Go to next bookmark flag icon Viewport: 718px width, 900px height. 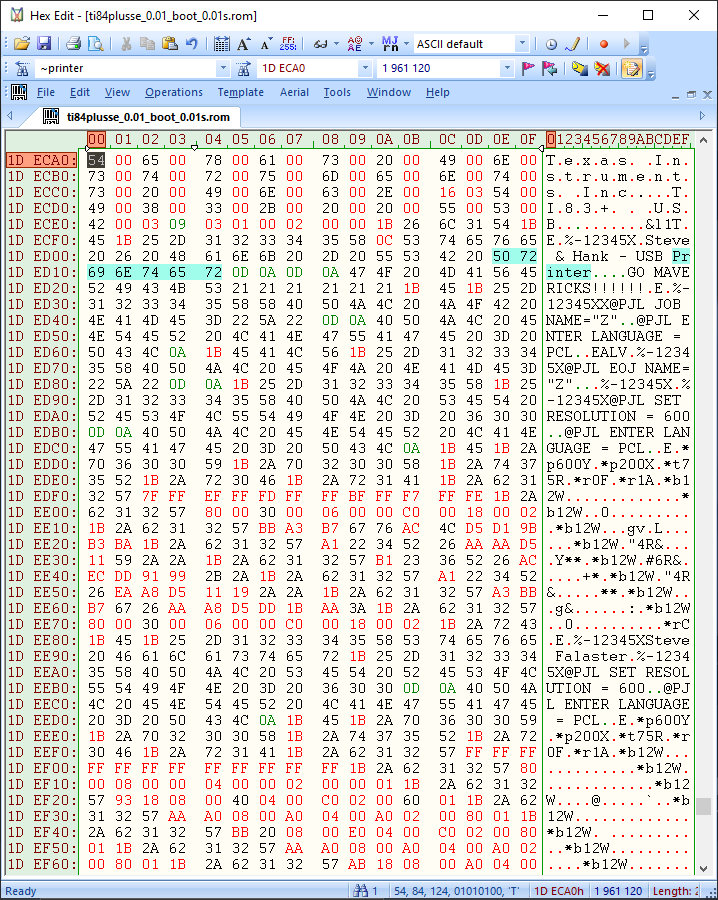point(549,68)
